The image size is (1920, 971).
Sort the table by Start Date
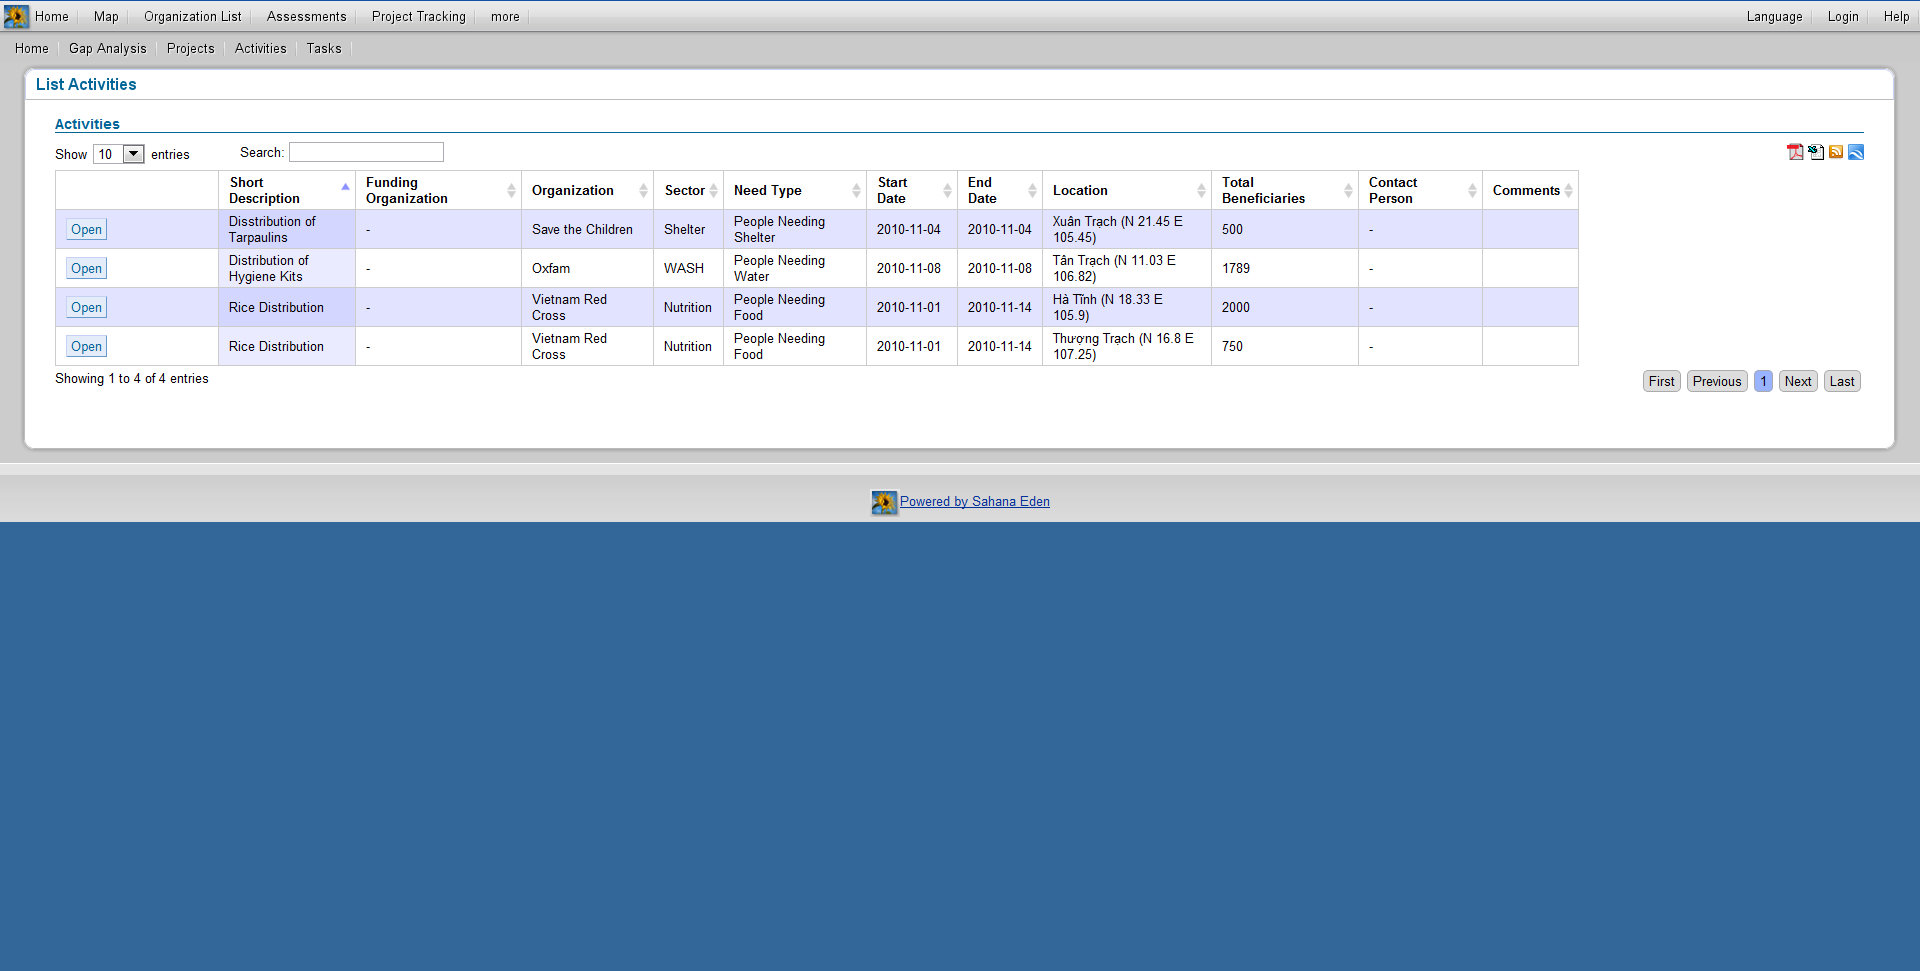point(946,191)
